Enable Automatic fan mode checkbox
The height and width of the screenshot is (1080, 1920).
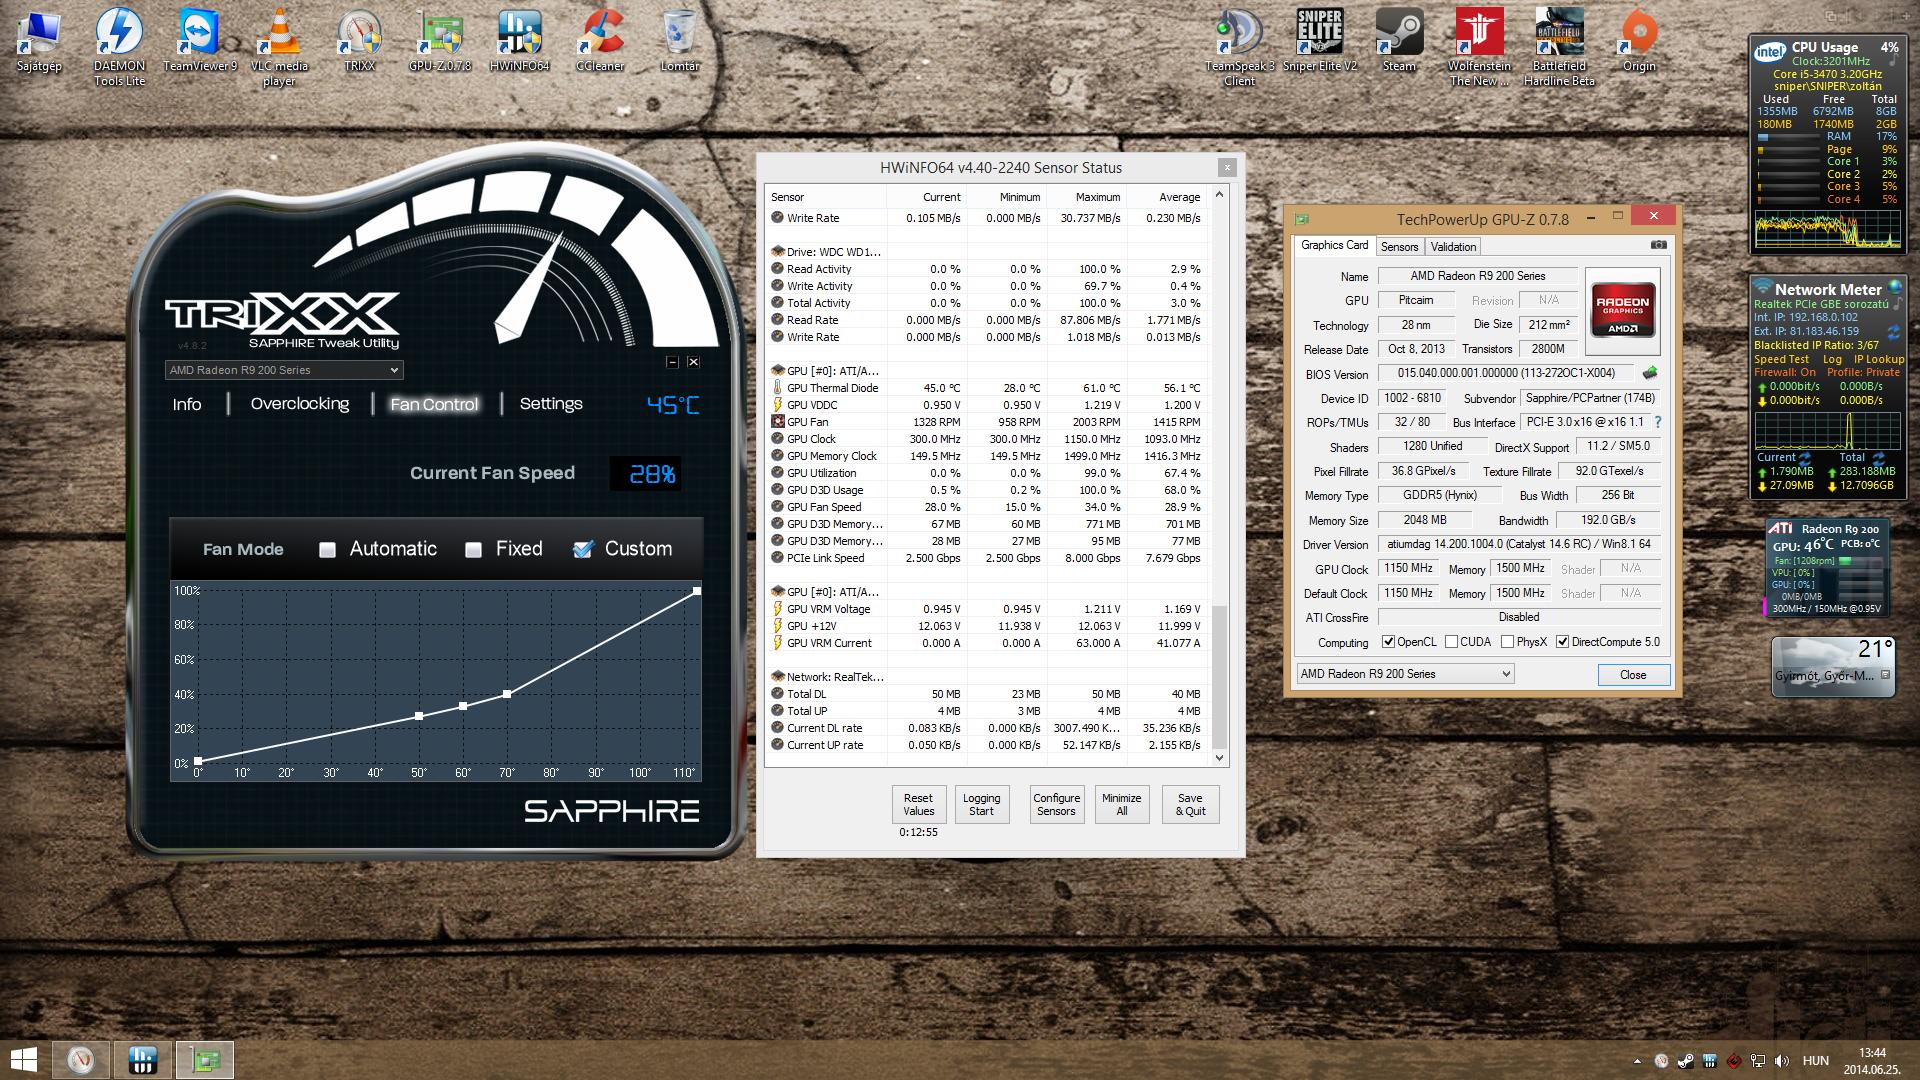[x=327, y=550]
